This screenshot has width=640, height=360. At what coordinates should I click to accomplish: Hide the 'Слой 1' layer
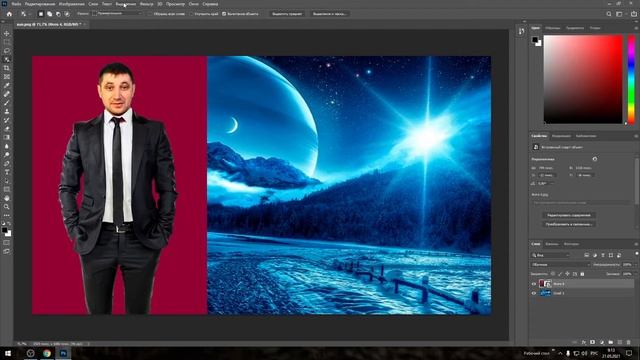533,293
